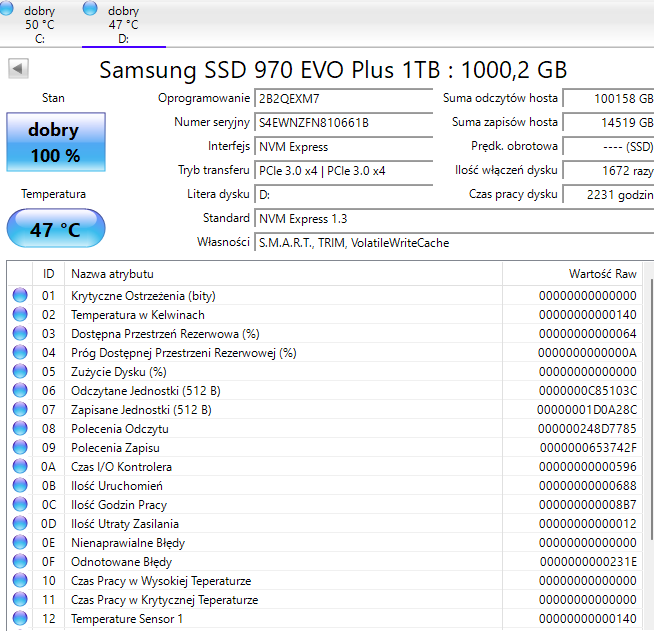Click the status orb for Nienaprawialne Błędy

click(x=21, y=543)
